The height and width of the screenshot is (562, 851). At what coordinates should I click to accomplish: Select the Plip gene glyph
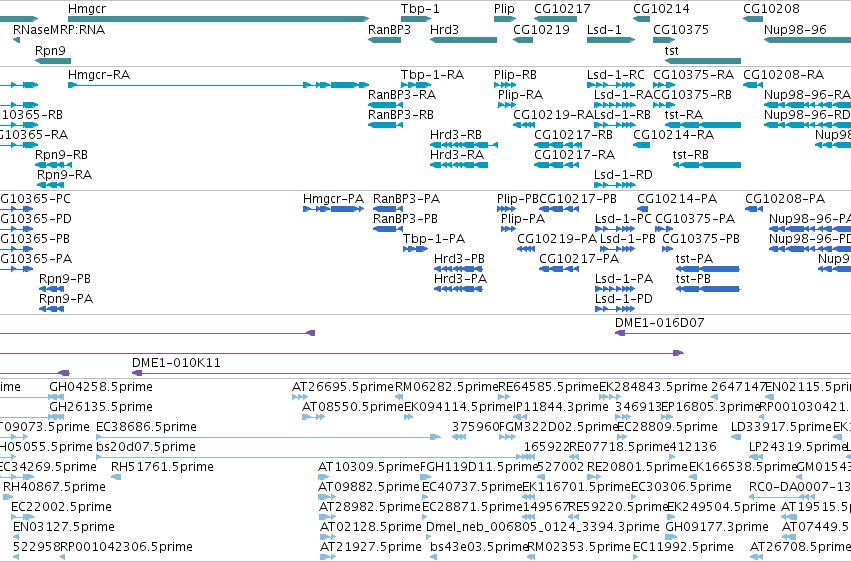(504, 20)
